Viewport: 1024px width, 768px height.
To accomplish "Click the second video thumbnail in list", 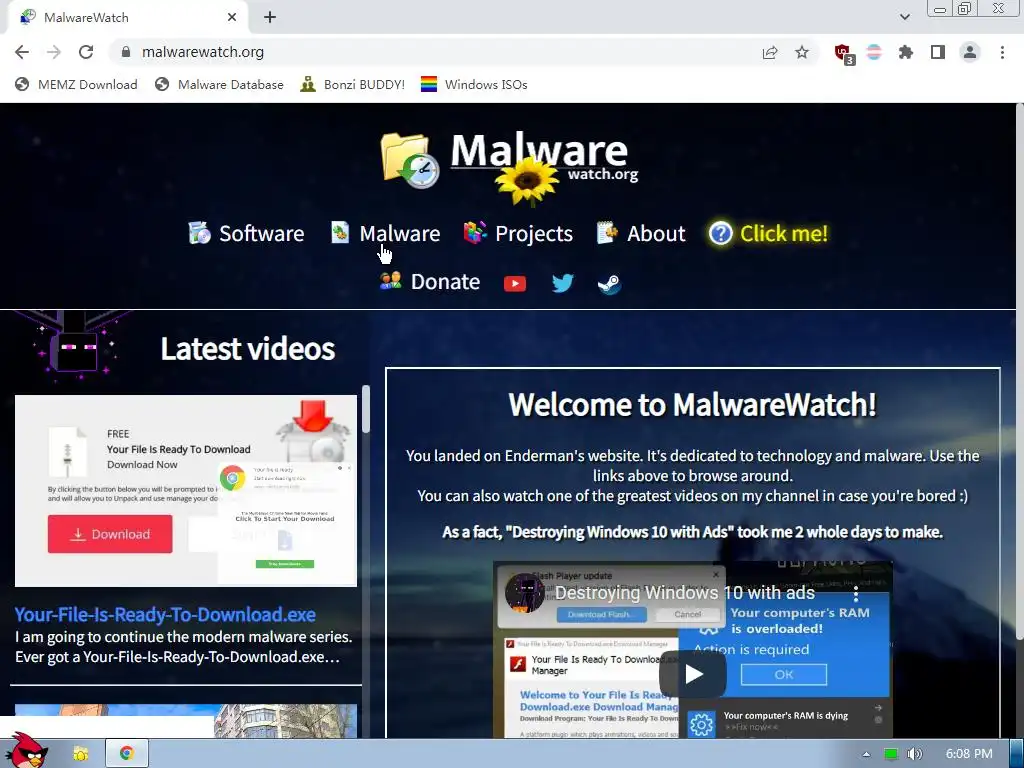I will pyautogui.click(x=186, y=721).
